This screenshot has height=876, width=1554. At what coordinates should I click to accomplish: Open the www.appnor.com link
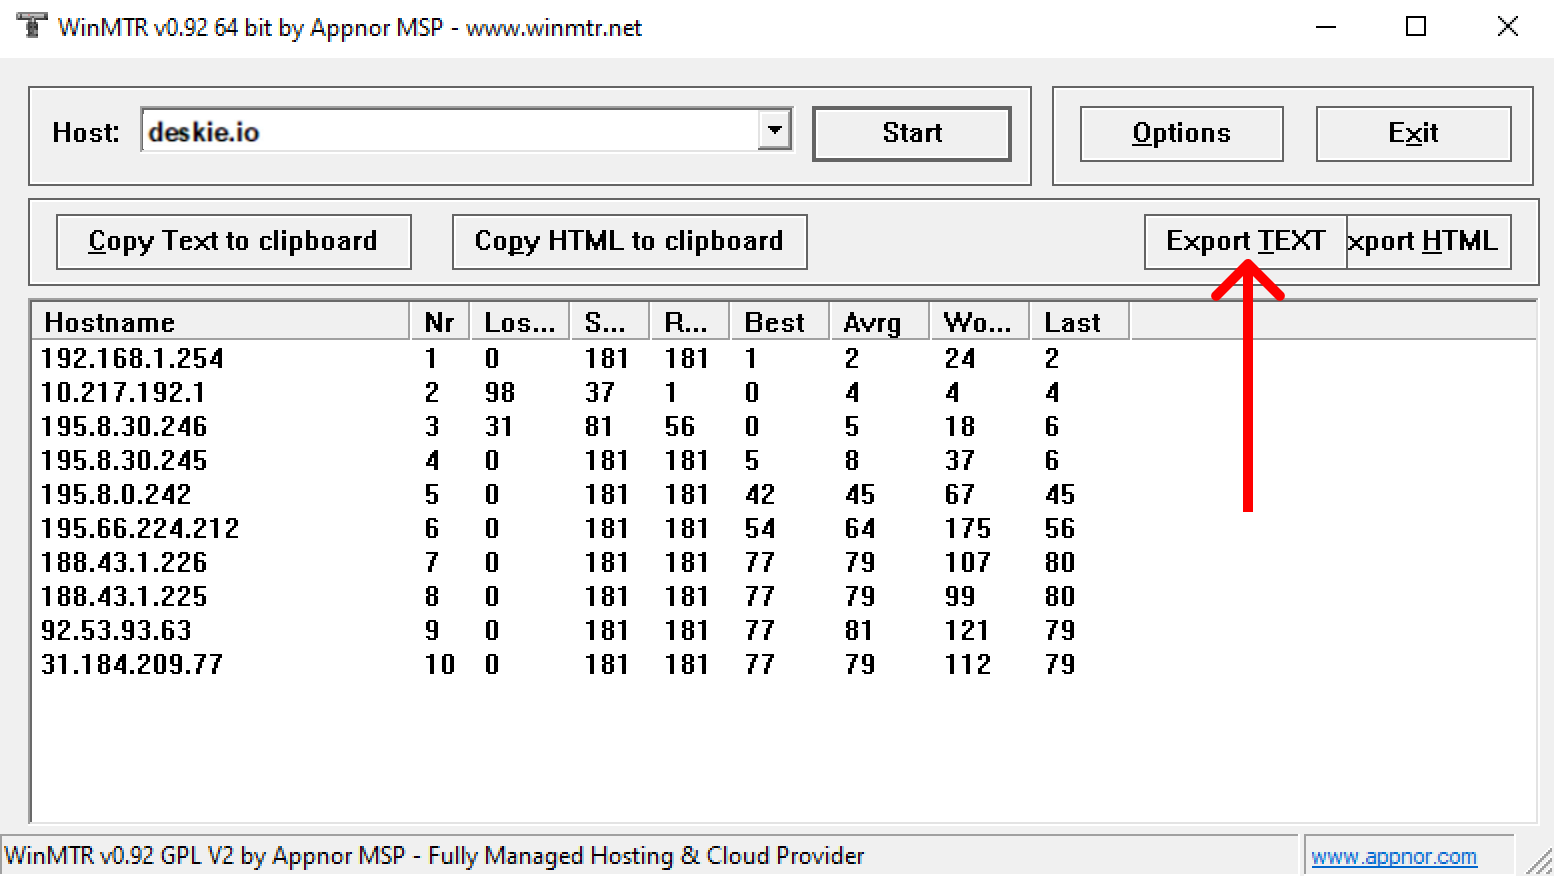1394,857
